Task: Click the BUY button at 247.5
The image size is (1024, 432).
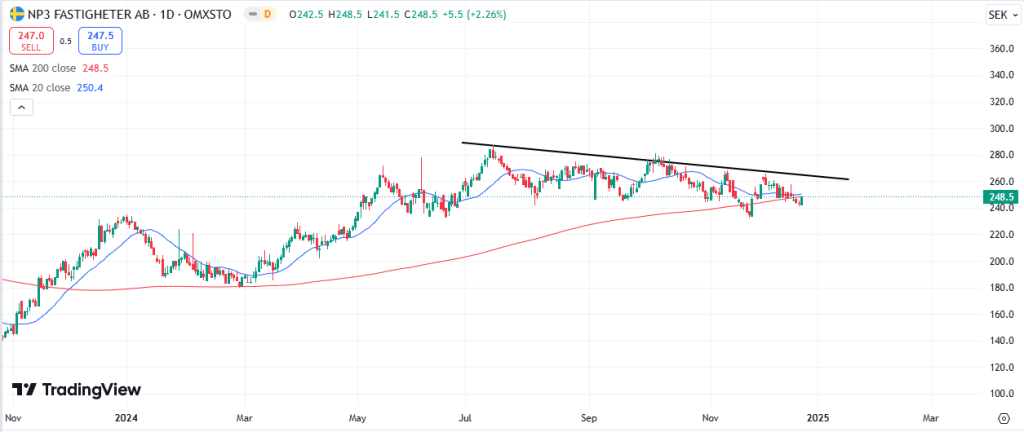Action: click(86, 41)
